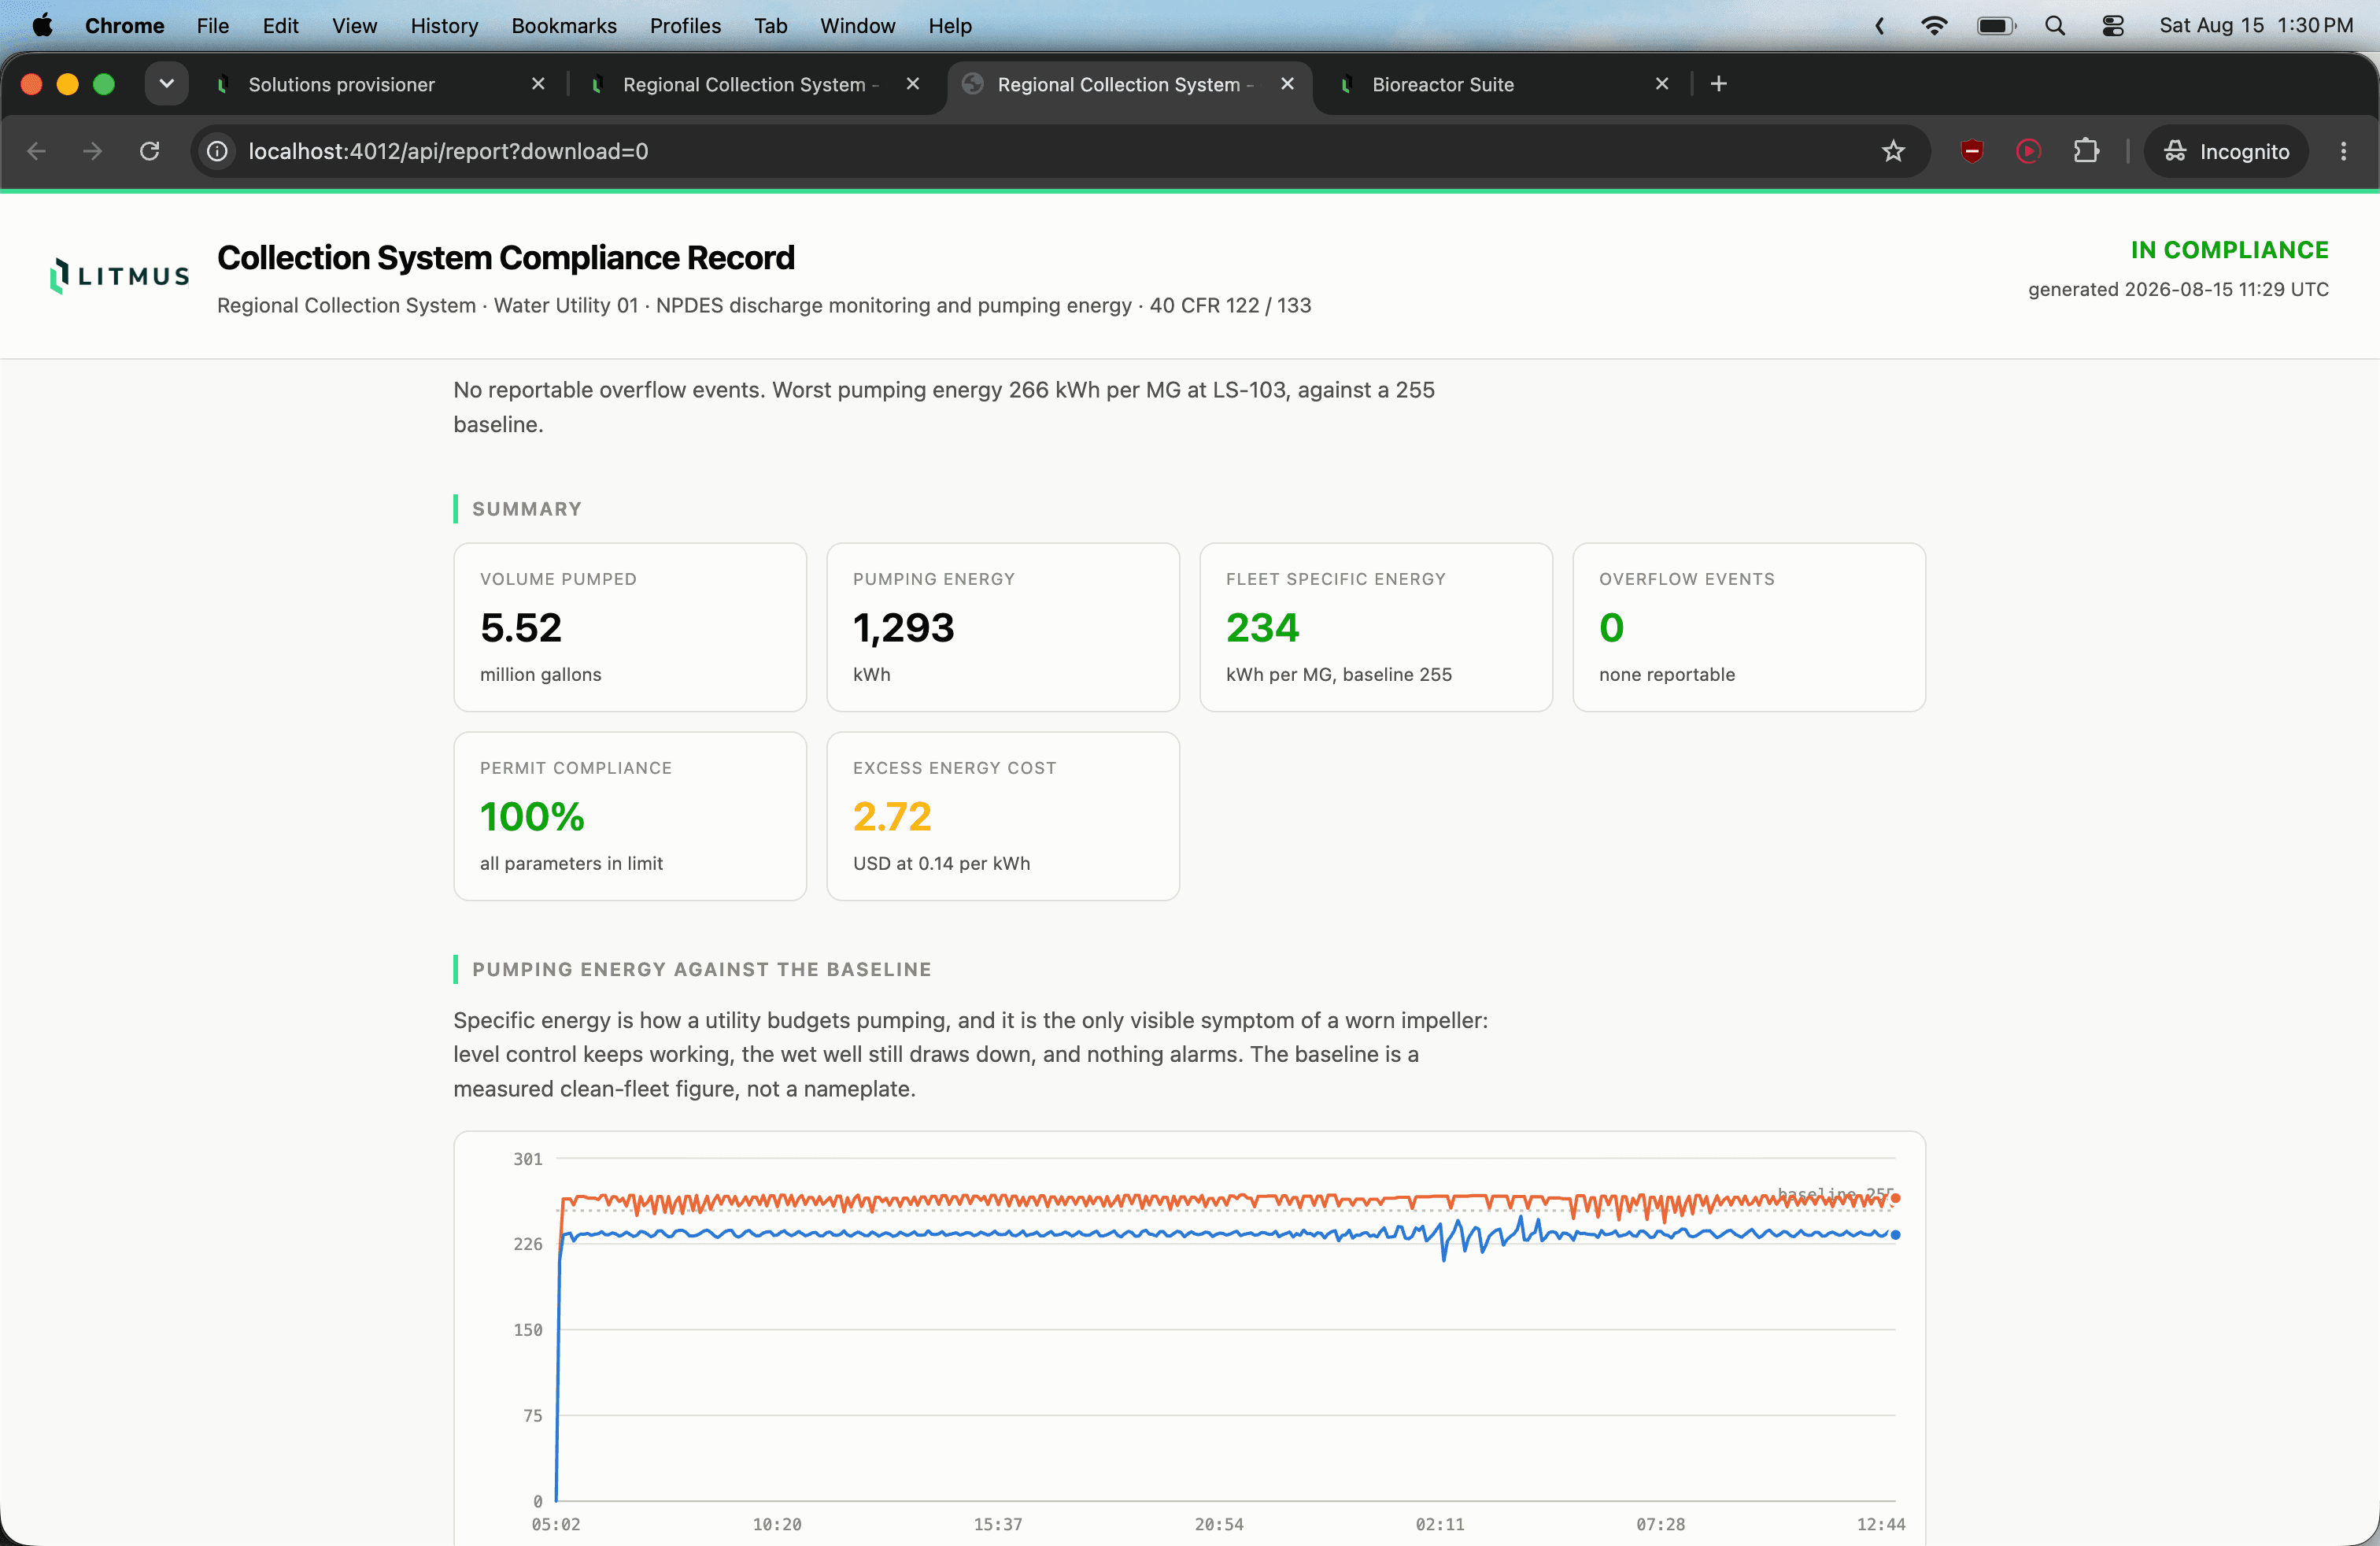Open Spotlight search icon

point(2054,25)
